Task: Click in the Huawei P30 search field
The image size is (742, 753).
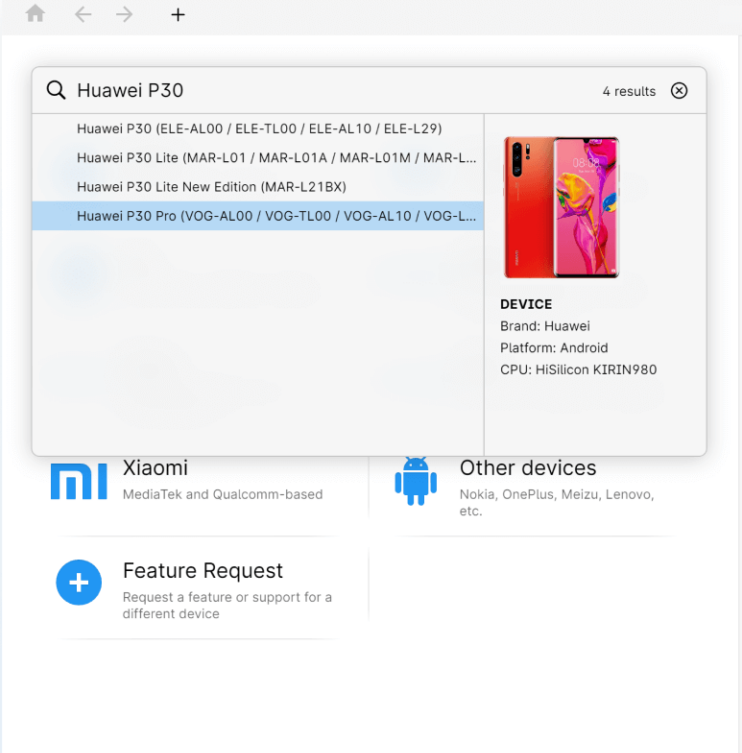Action: tap(336, 90)
